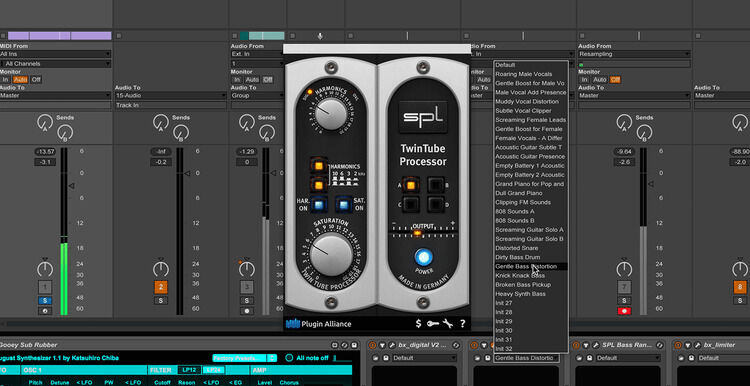Solo track 1 with blue S button
Viewport: 750px width, 386px height.
(x=44, y=300)
